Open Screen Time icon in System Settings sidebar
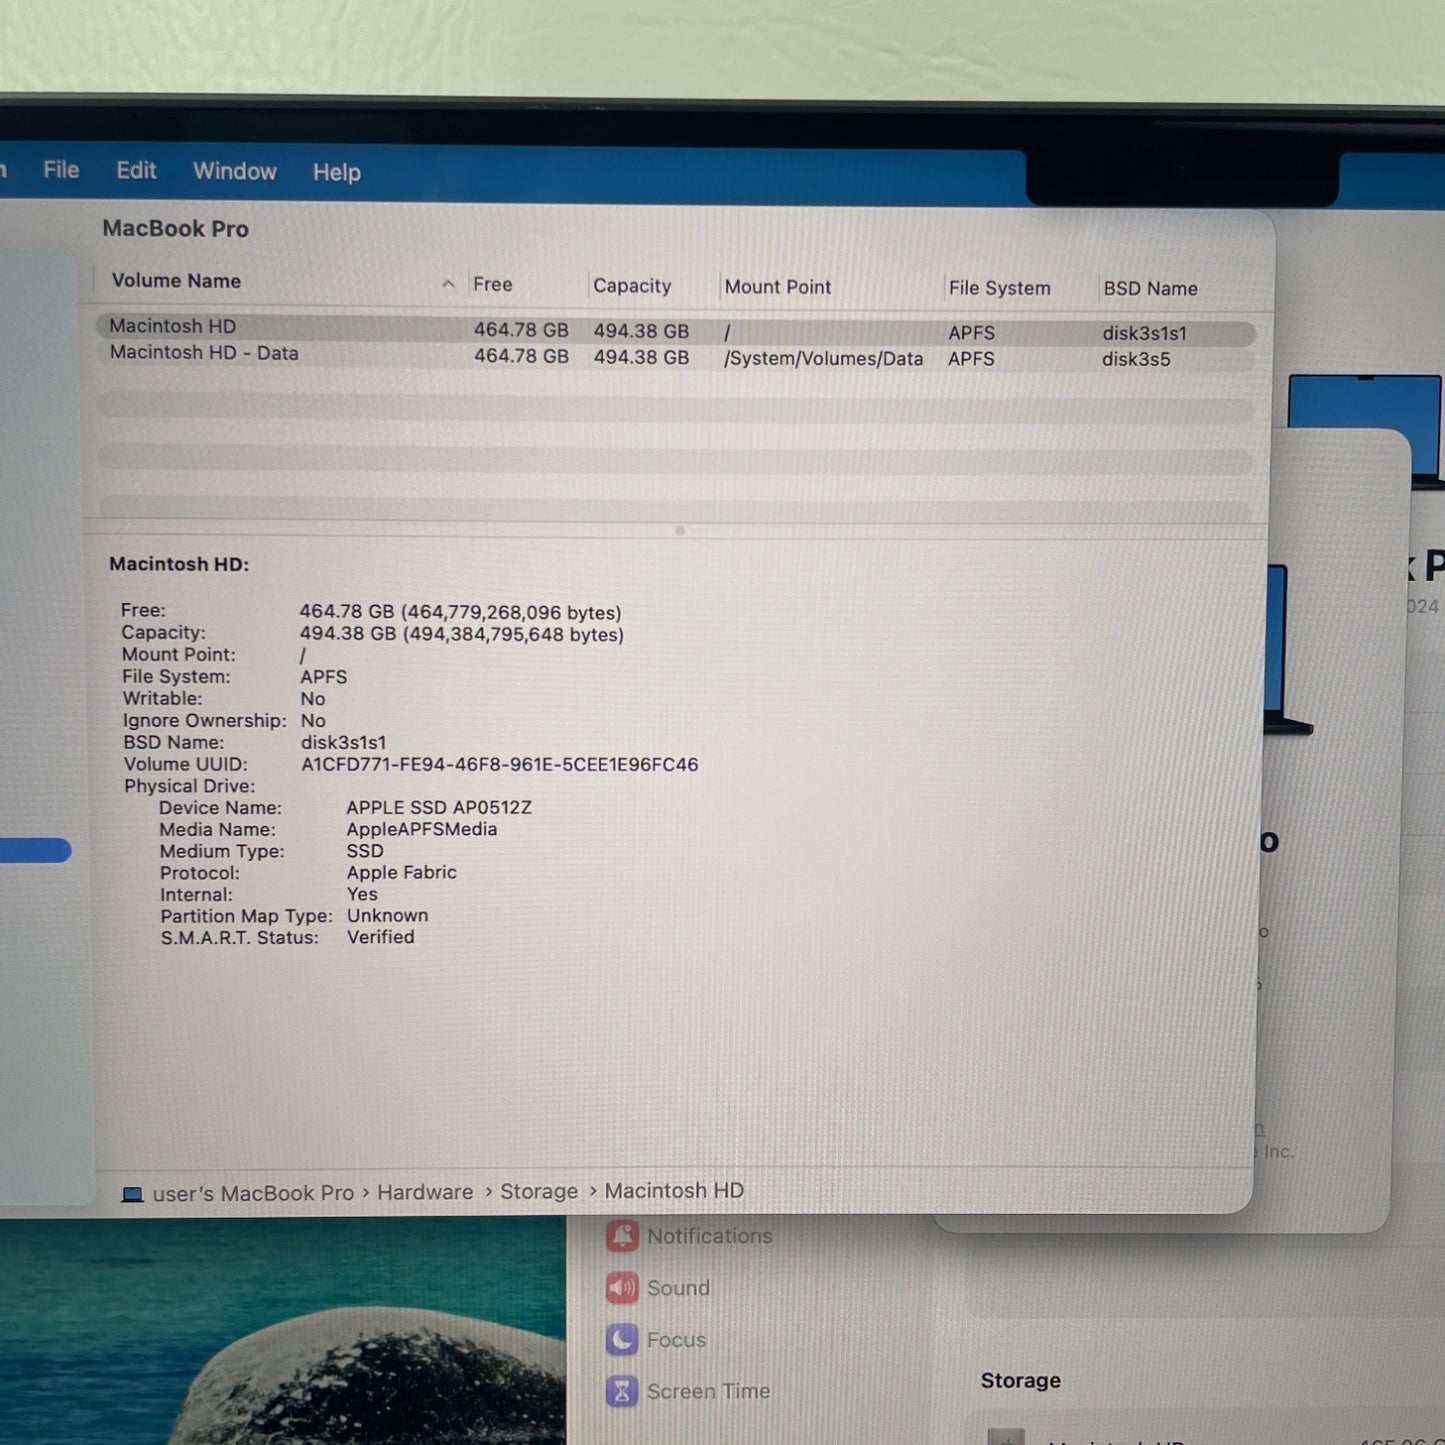The height and width of the screenshot is (1445, 1445). [x=622, y=1391]
